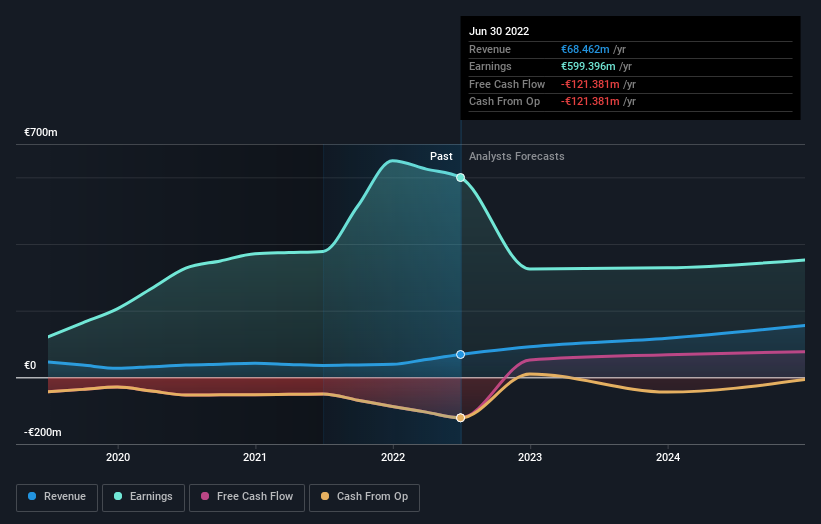The width and height of the screenshot is (821, 524).
Task: Toggle the Cash From Op legend series
Action: tap(364, 497)
